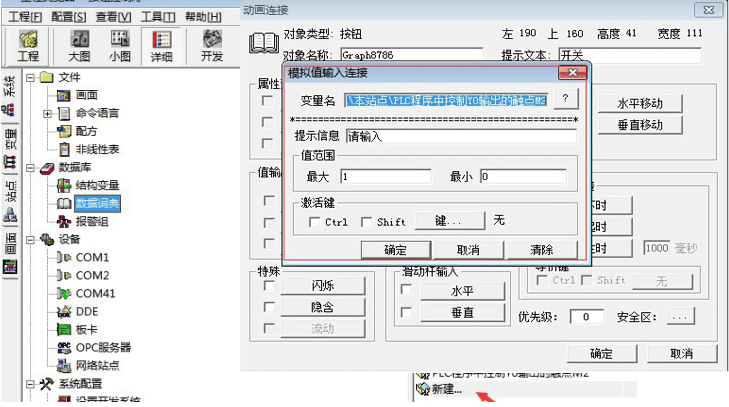Select 配方 tree item icon

(64, 131)
